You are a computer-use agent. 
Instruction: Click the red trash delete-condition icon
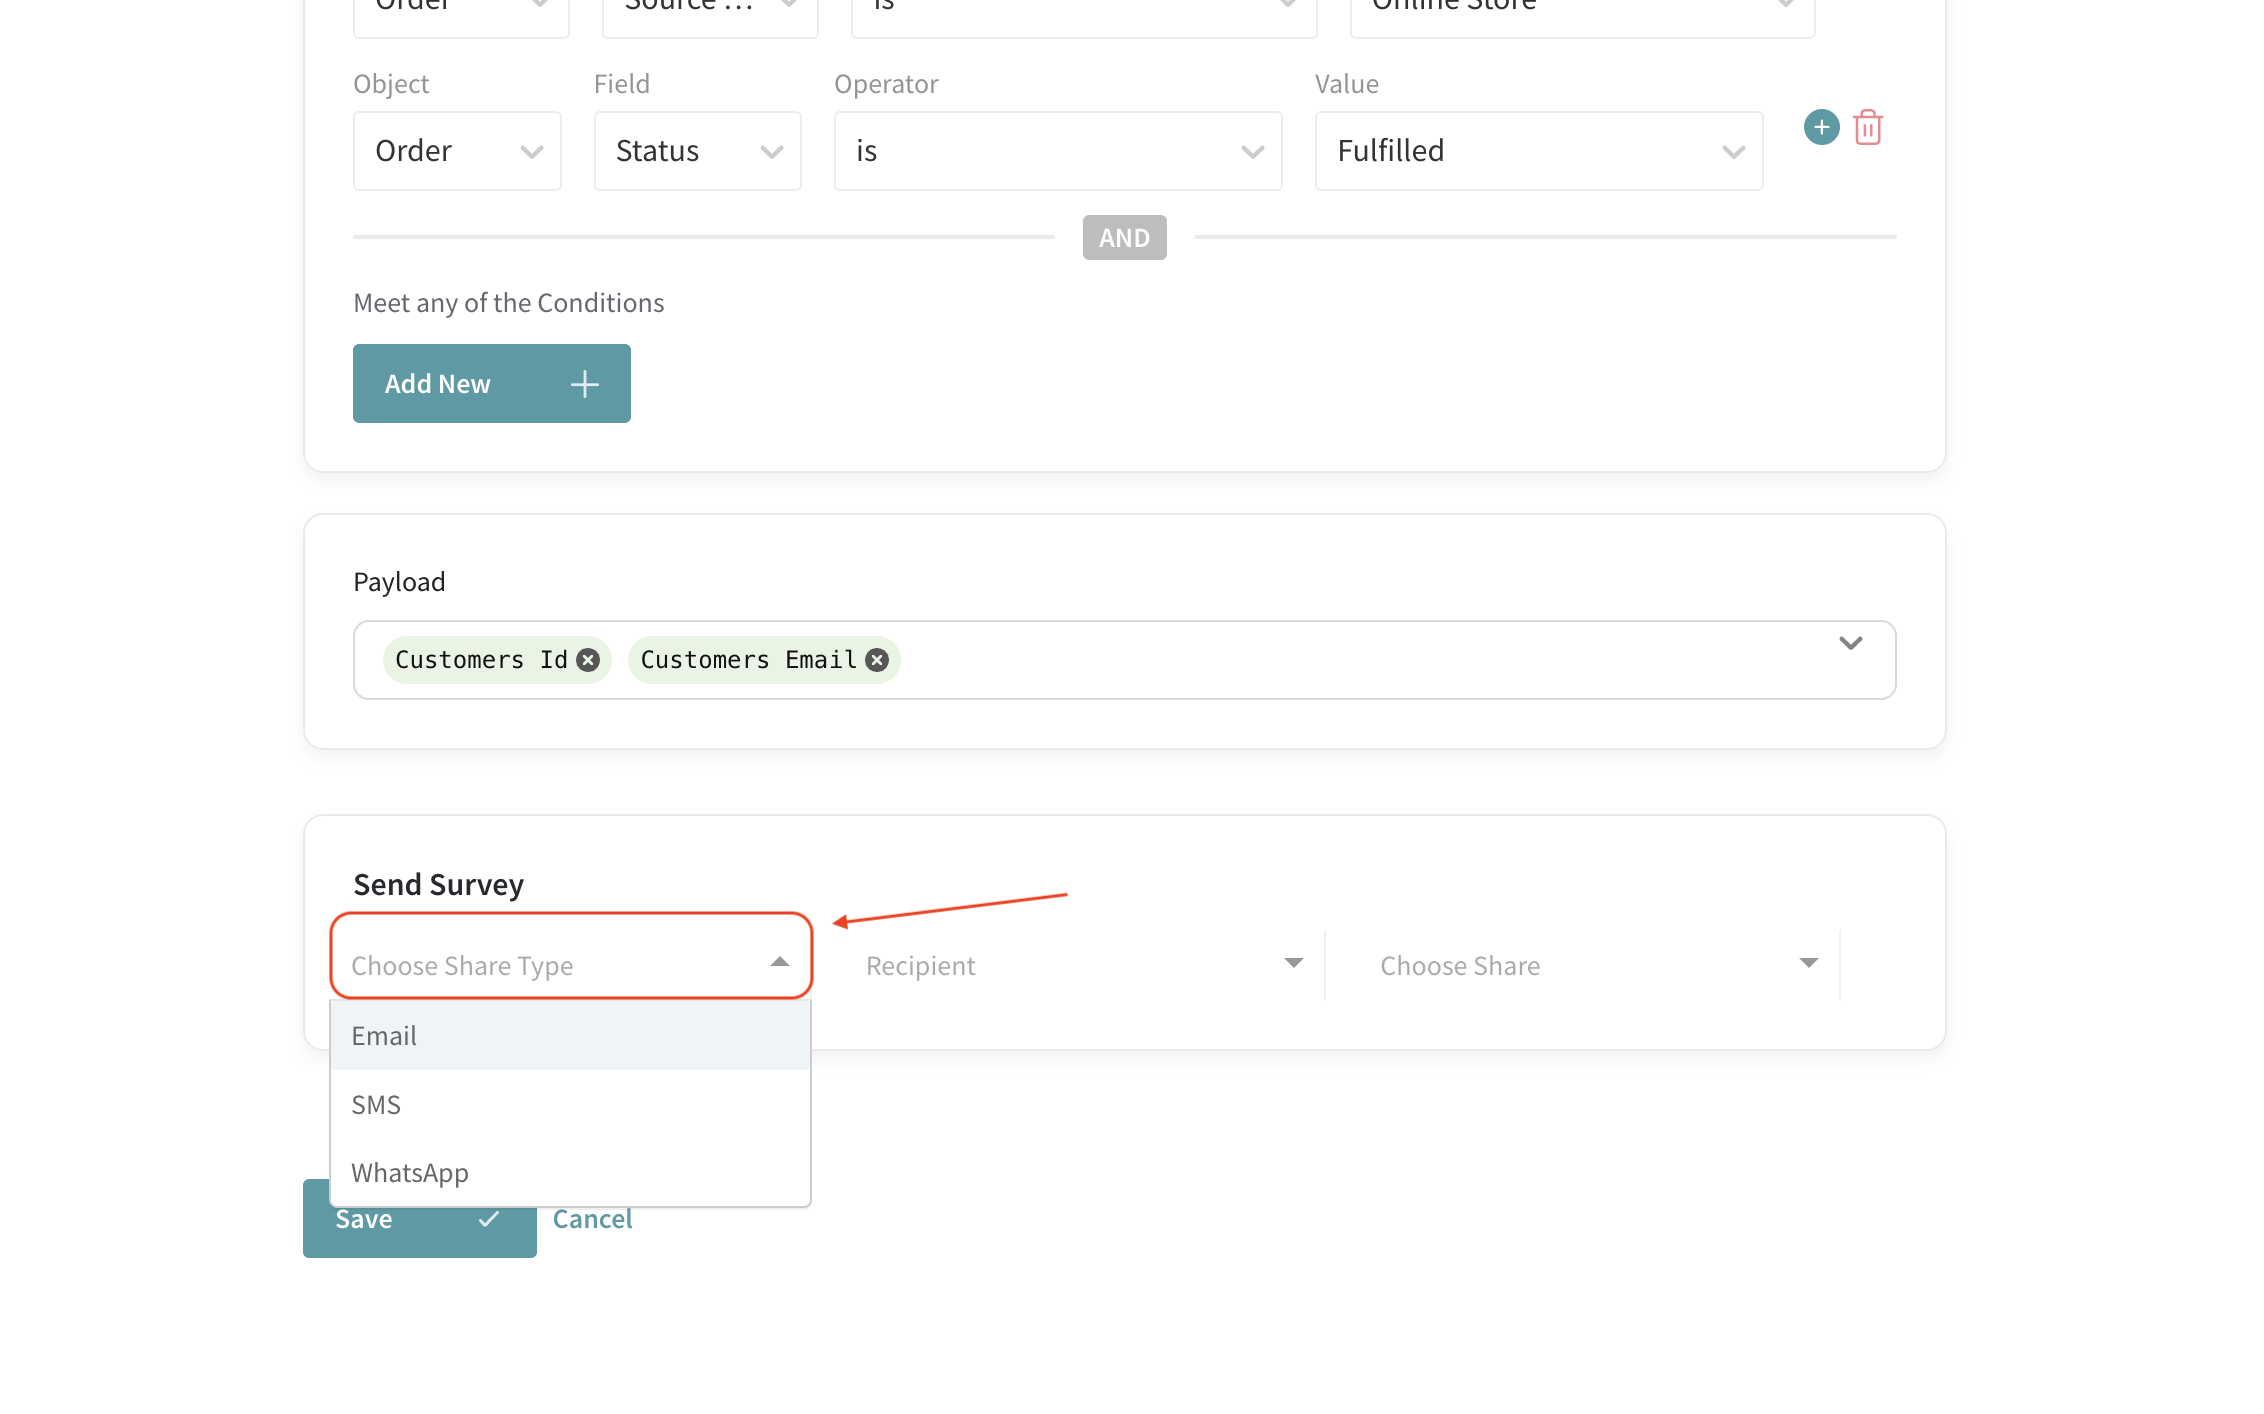click(1867, 128)
